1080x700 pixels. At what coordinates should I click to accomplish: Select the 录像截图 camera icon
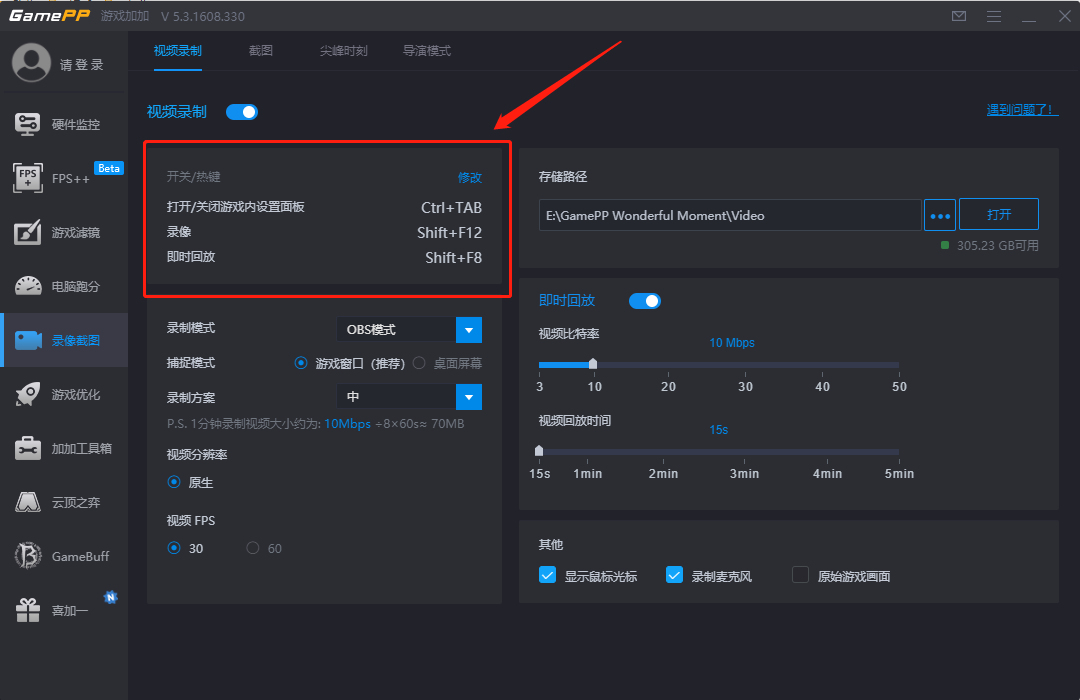tap(28, 340)
